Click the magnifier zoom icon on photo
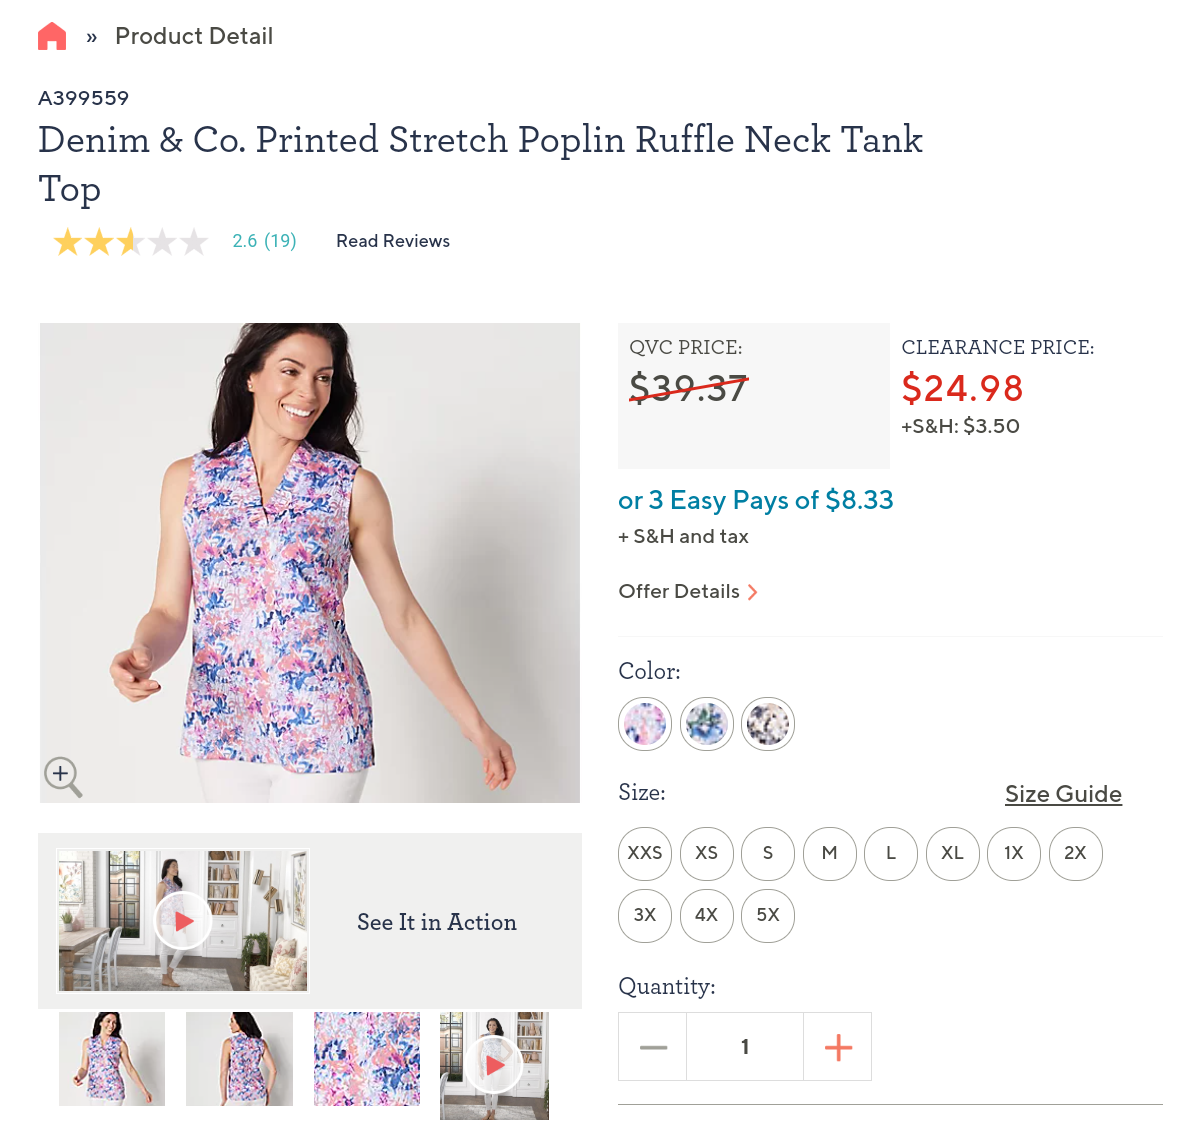Image resolution: width=1190 pixels, height=1125 pixels. (x=62, y=775)
